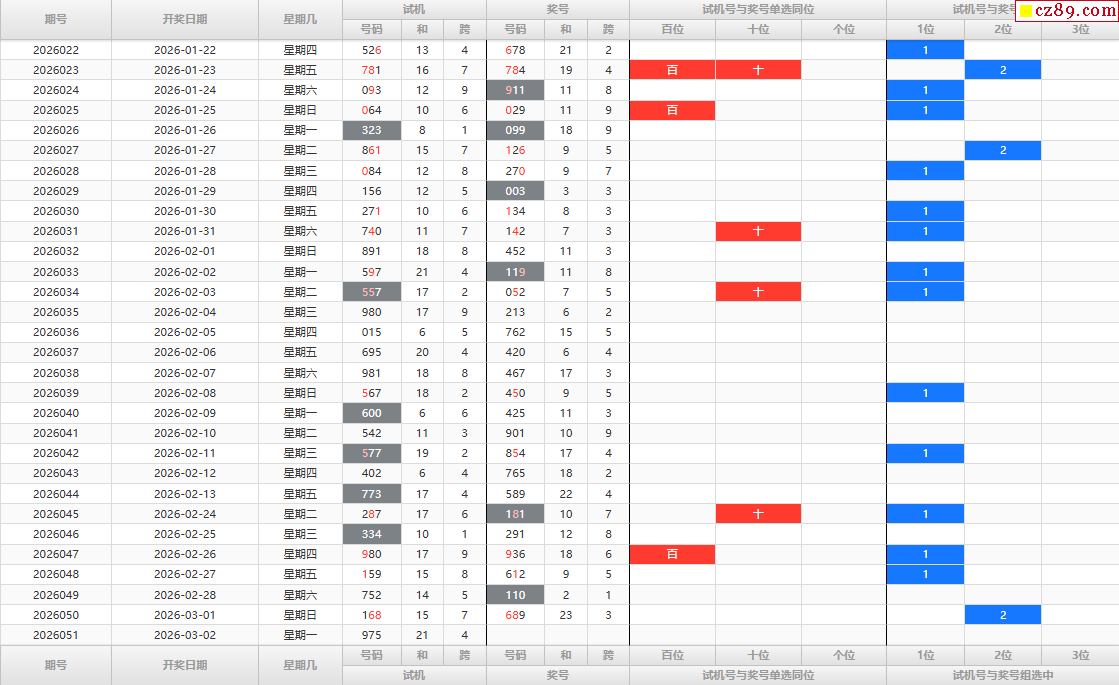This screenshot has width=1119, height=685.
Task: Click the blue 2 cell in row 2026027
Action: (1003, 151)
